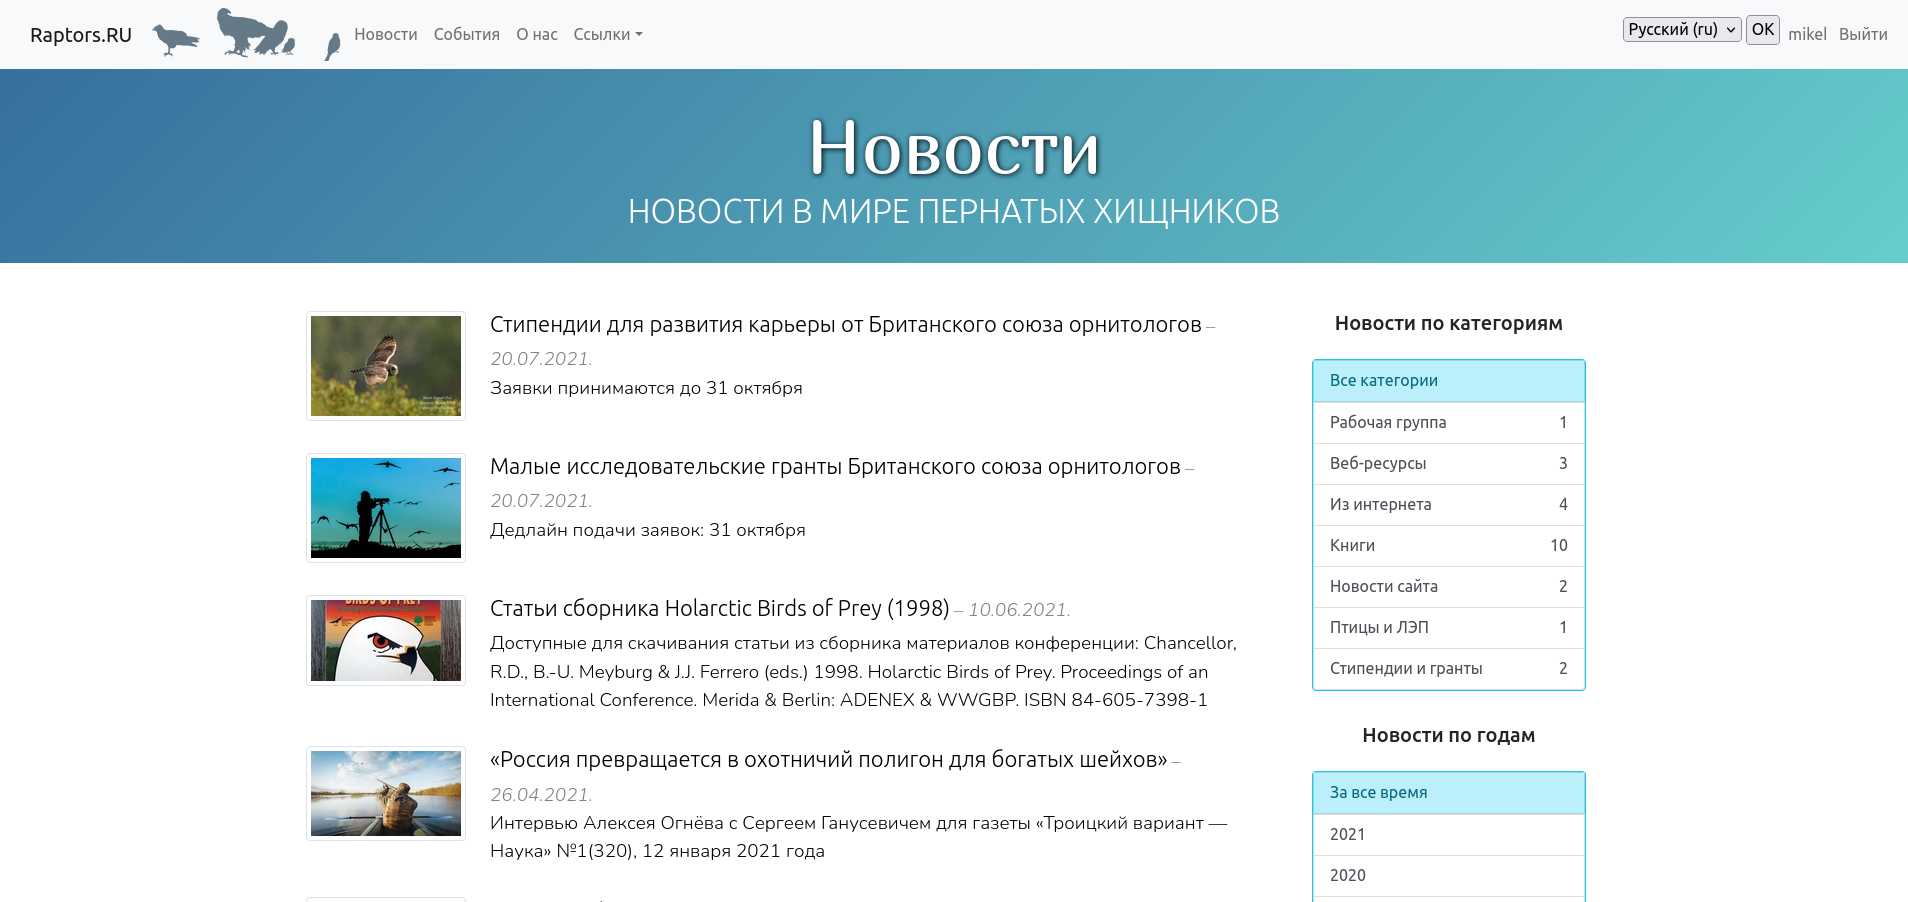Open the Birds of Prey cover thumbnail
The image size is (1908, 902).
386,641
